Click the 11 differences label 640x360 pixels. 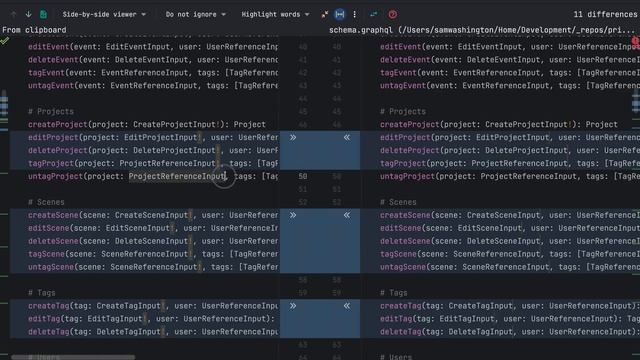tap(605, 14)
